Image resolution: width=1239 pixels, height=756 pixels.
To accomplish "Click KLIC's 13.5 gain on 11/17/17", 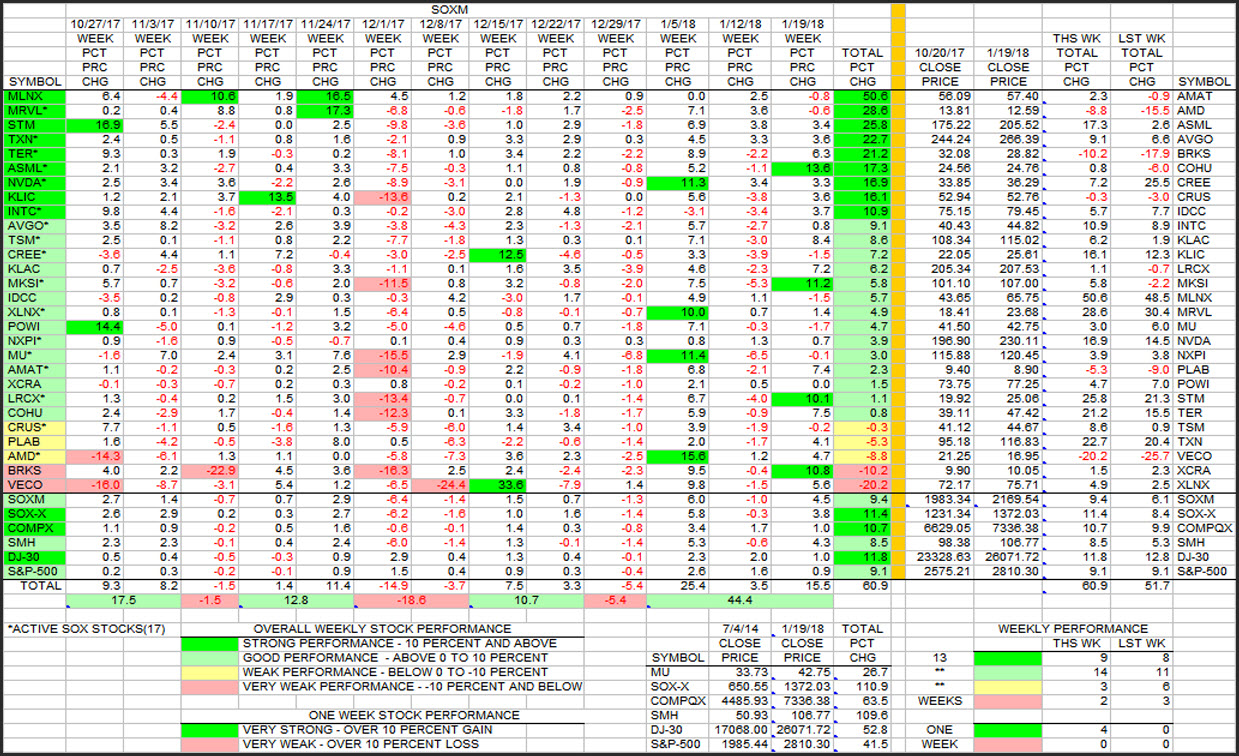I will pos(267,197).
